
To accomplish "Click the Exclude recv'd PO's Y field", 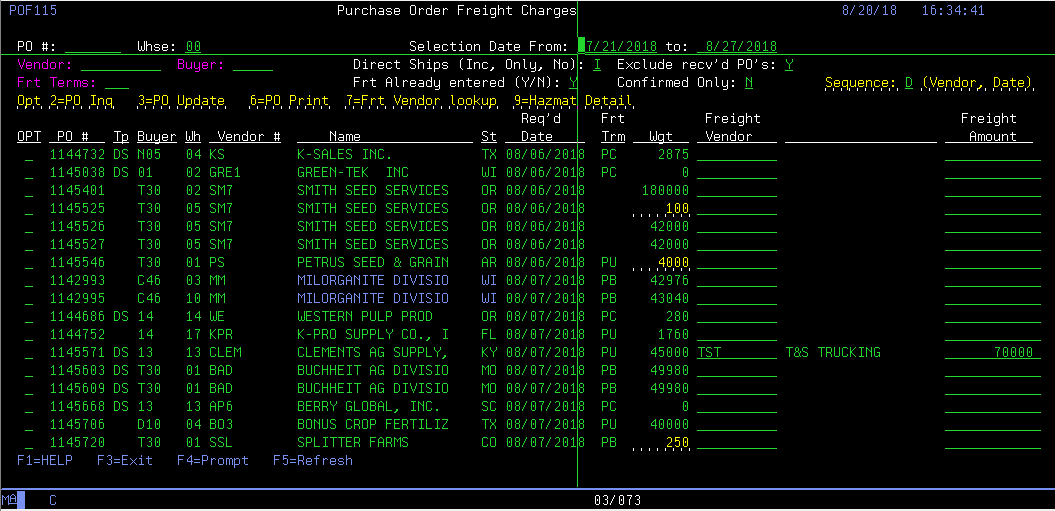I will [x=789, y=65].
